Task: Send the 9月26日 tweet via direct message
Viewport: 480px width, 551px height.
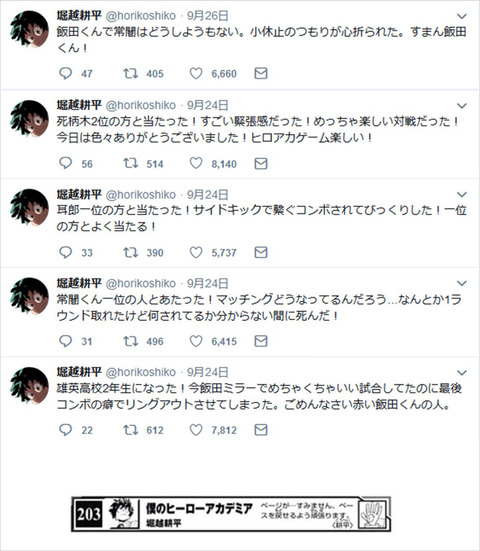Action: coord(261,73)
